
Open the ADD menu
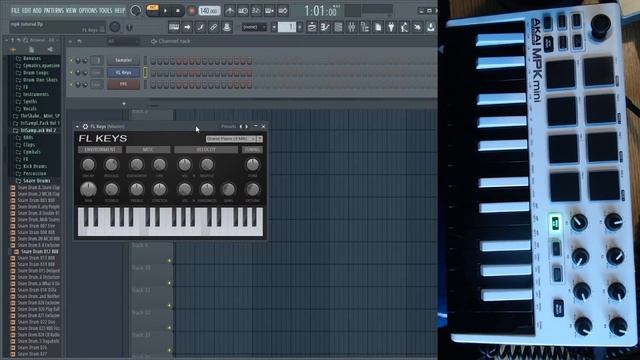click(x=37, y=10)
